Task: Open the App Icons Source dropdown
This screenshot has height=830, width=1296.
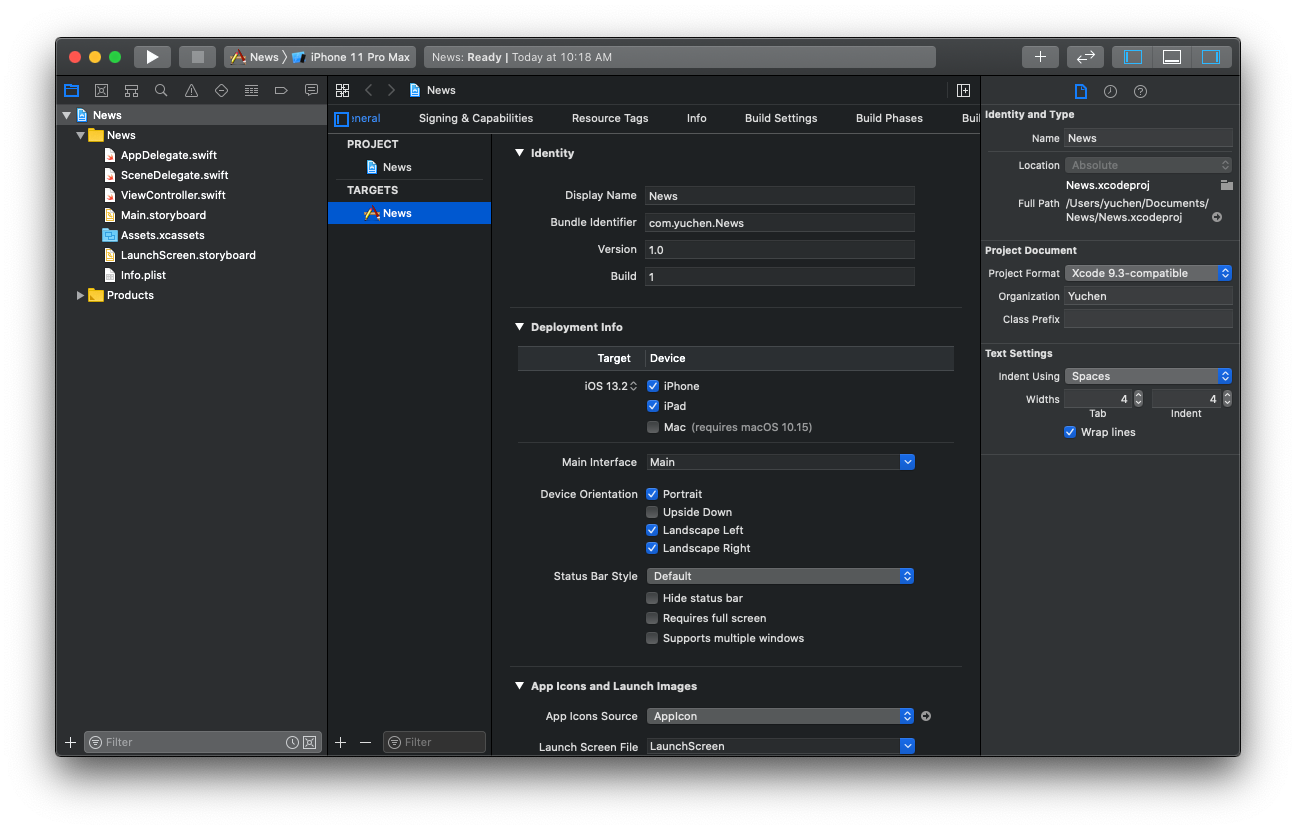Action: 780,716
